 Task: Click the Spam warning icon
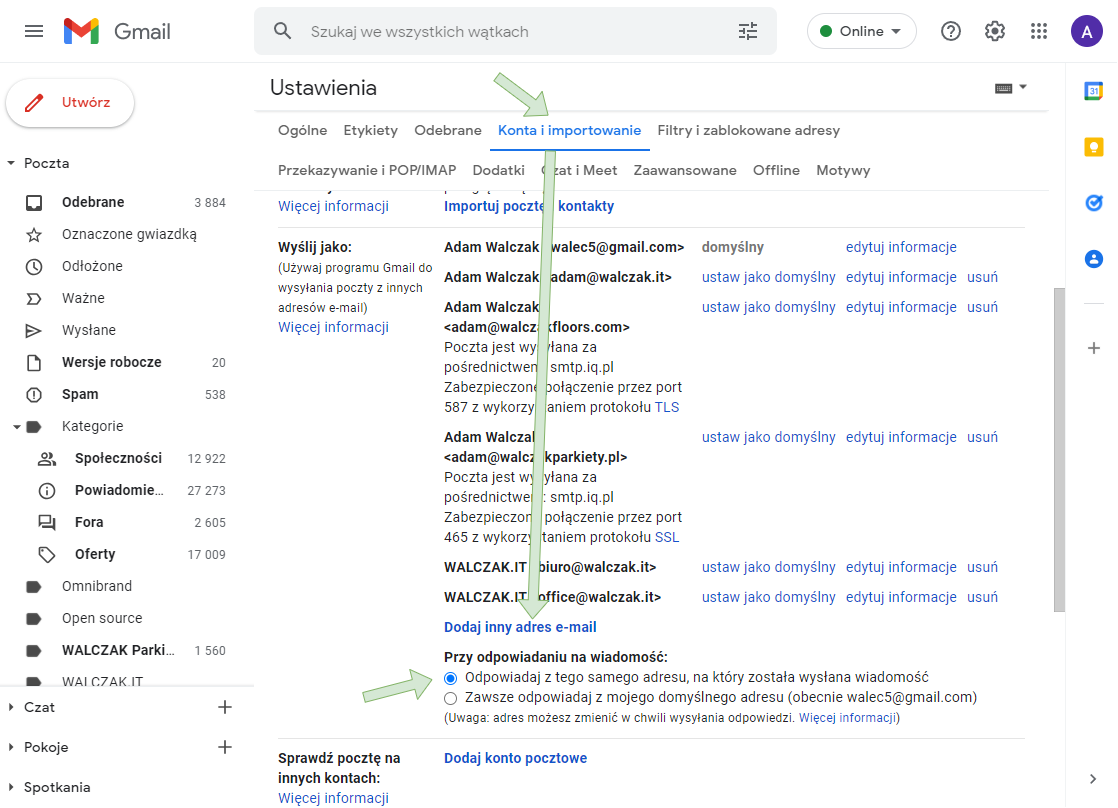(34, 394)
